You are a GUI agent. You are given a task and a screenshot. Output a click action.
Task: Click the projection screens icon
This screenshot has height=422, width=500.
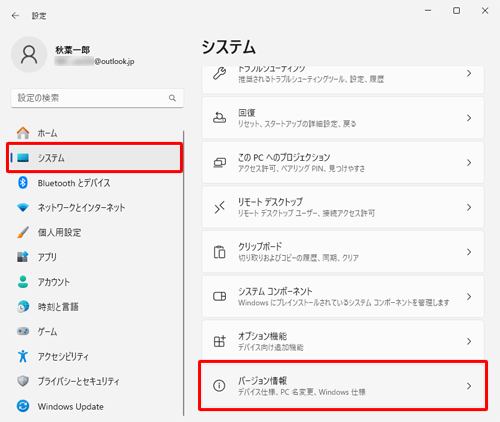219,163
